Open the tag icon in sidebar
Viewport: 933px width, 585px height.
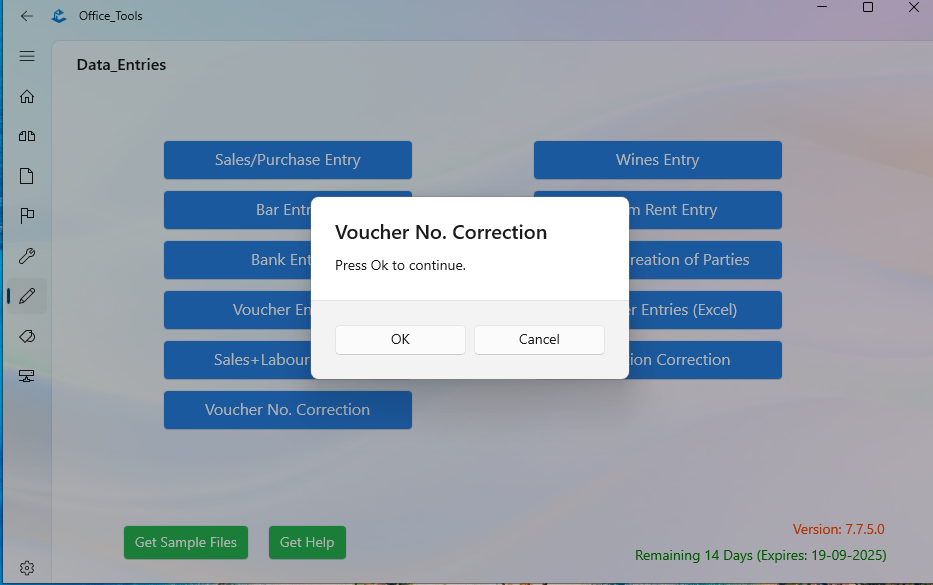(x=27, y=336)
